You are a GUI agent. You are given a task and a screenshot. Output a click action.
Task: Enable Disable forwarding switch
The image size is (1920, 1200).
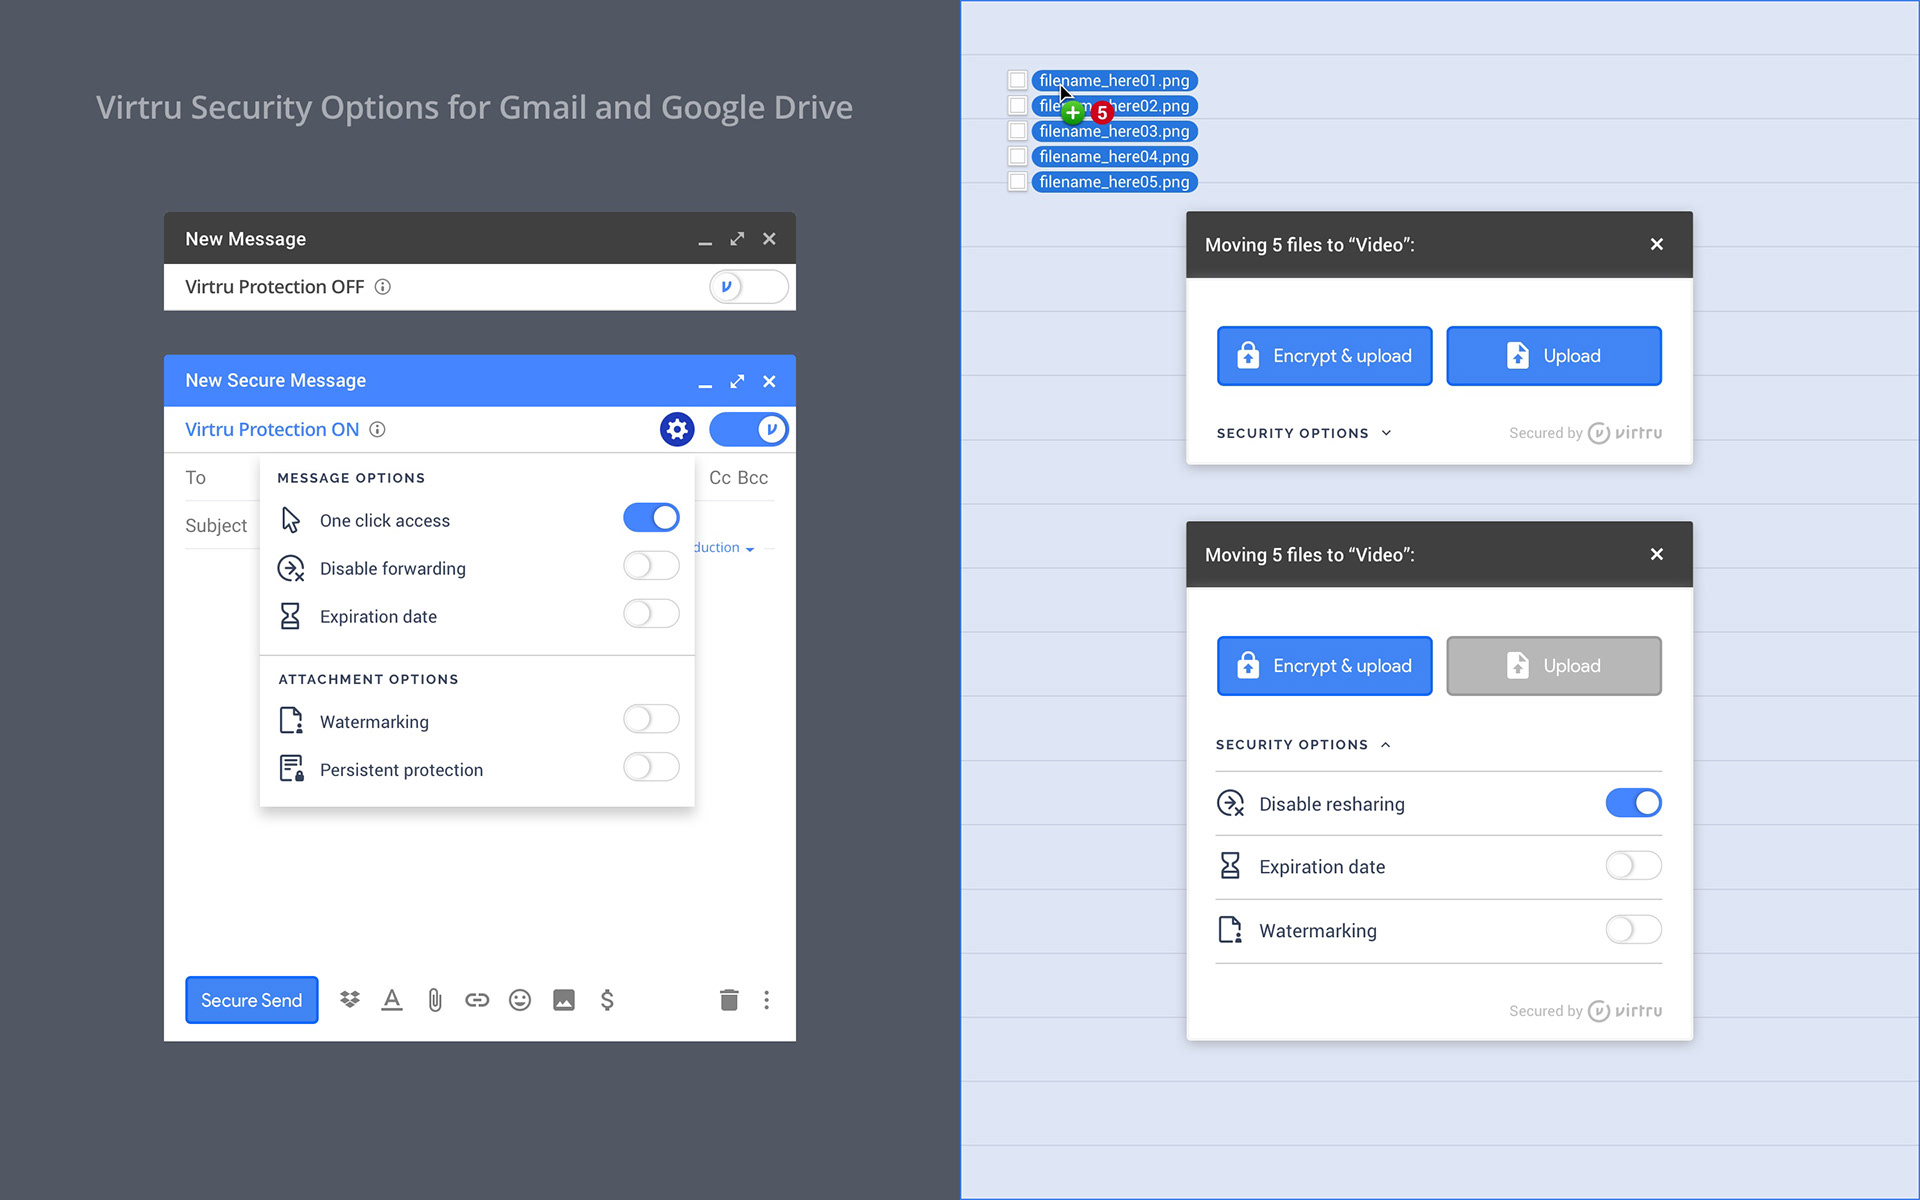(x=651, y=566)
